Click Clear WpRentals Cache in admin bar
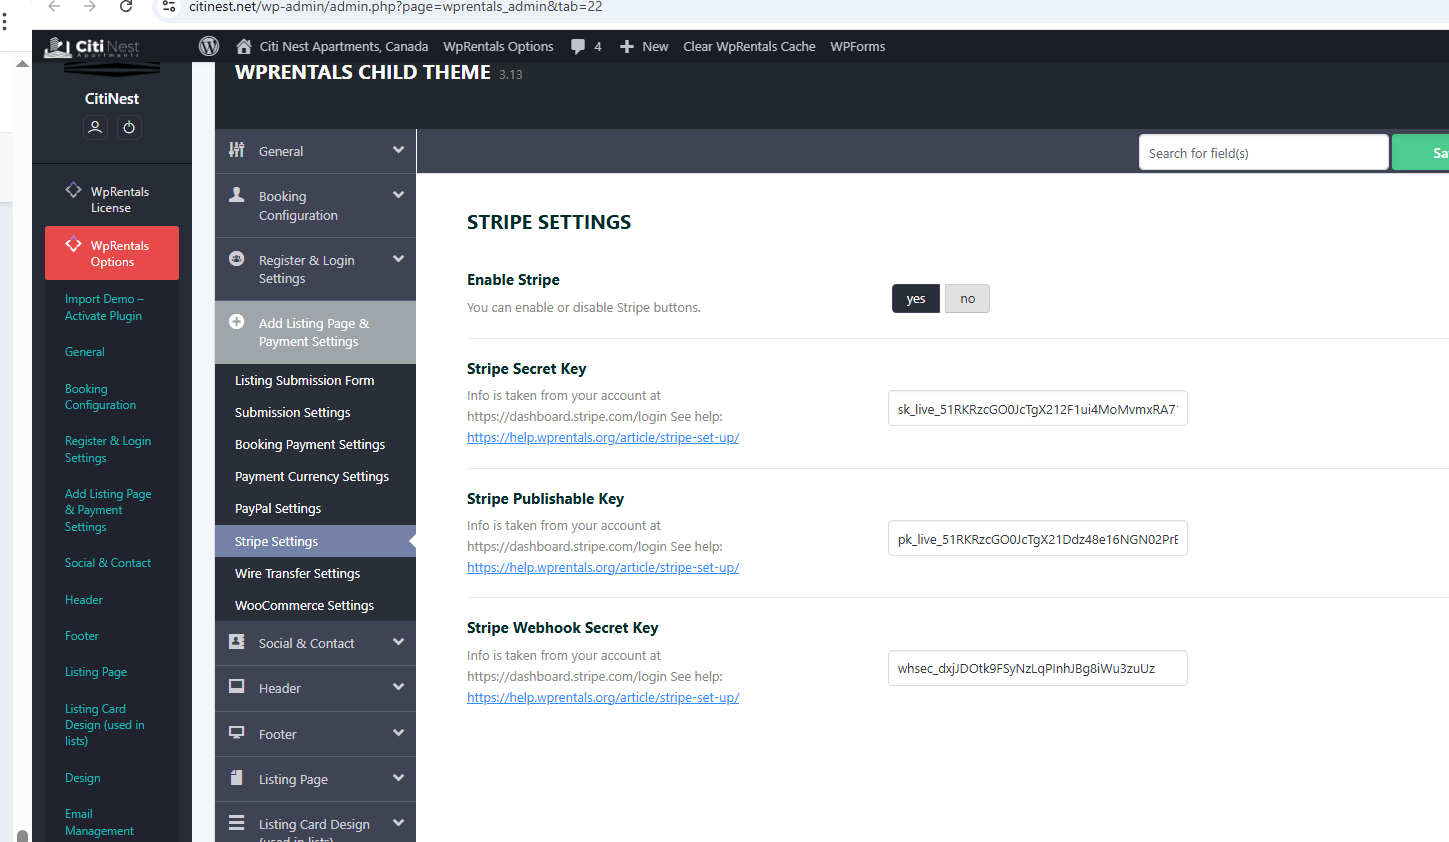The width and height of the screenshot is (1449, 842). (749, 46)
